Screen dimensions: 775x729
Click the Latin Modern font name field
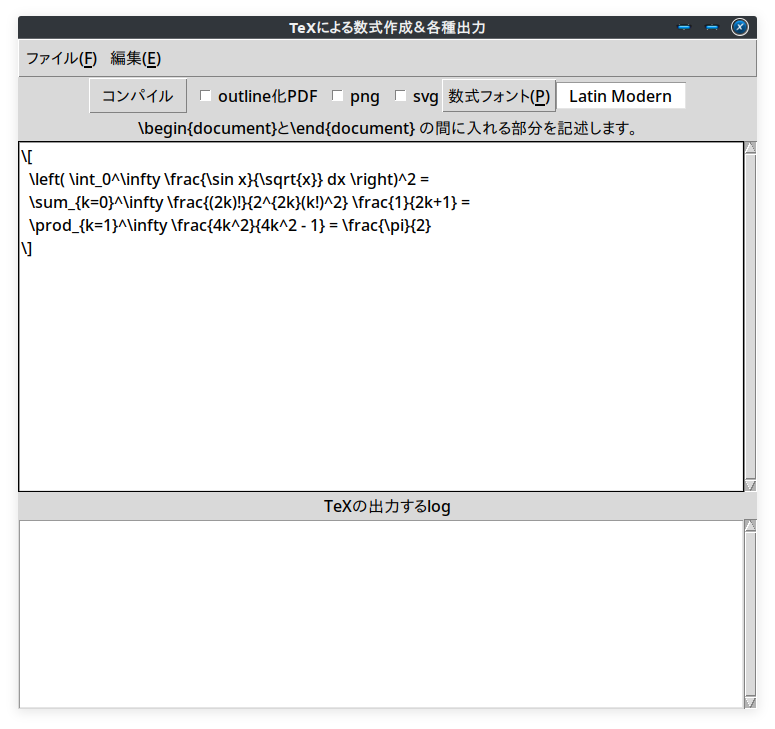tap(620, 96)
